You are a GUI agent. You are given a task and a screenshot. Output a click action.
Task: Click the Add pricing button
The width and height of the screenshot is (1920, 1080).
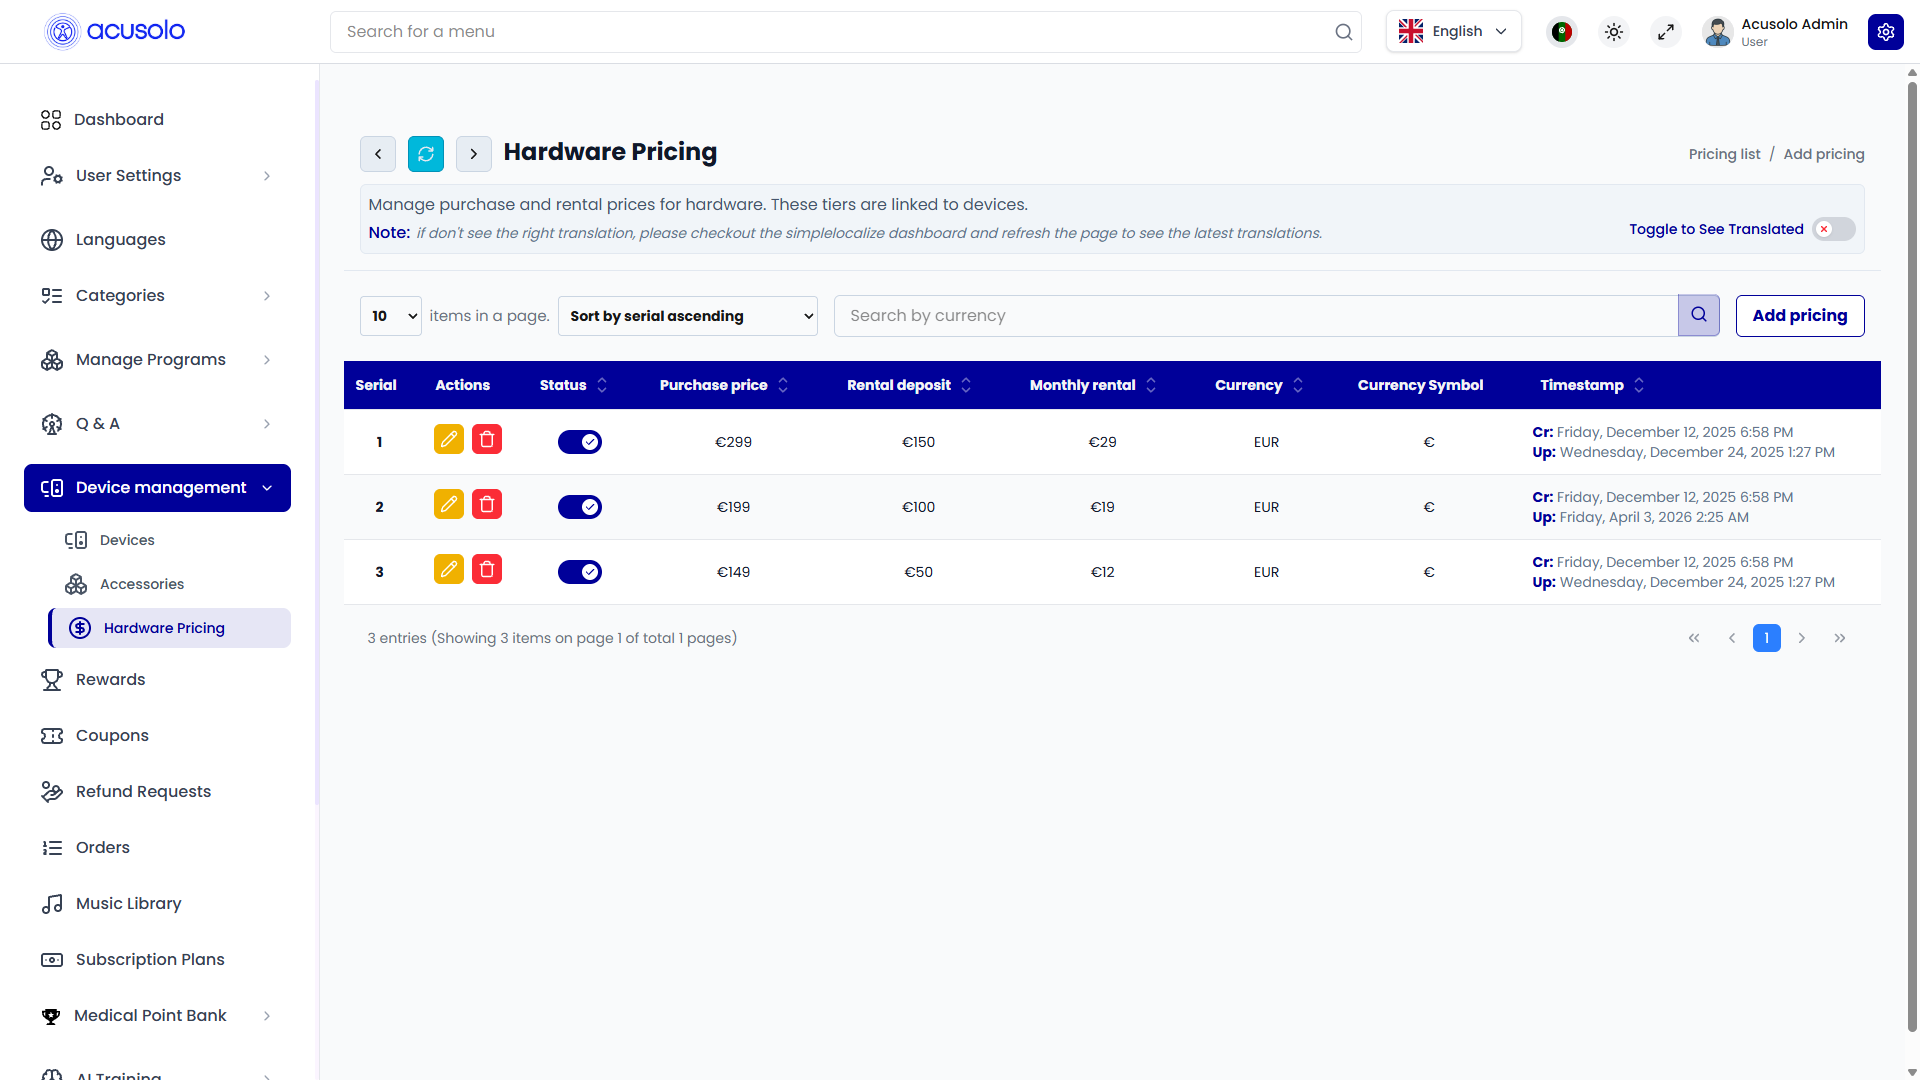1800,316
